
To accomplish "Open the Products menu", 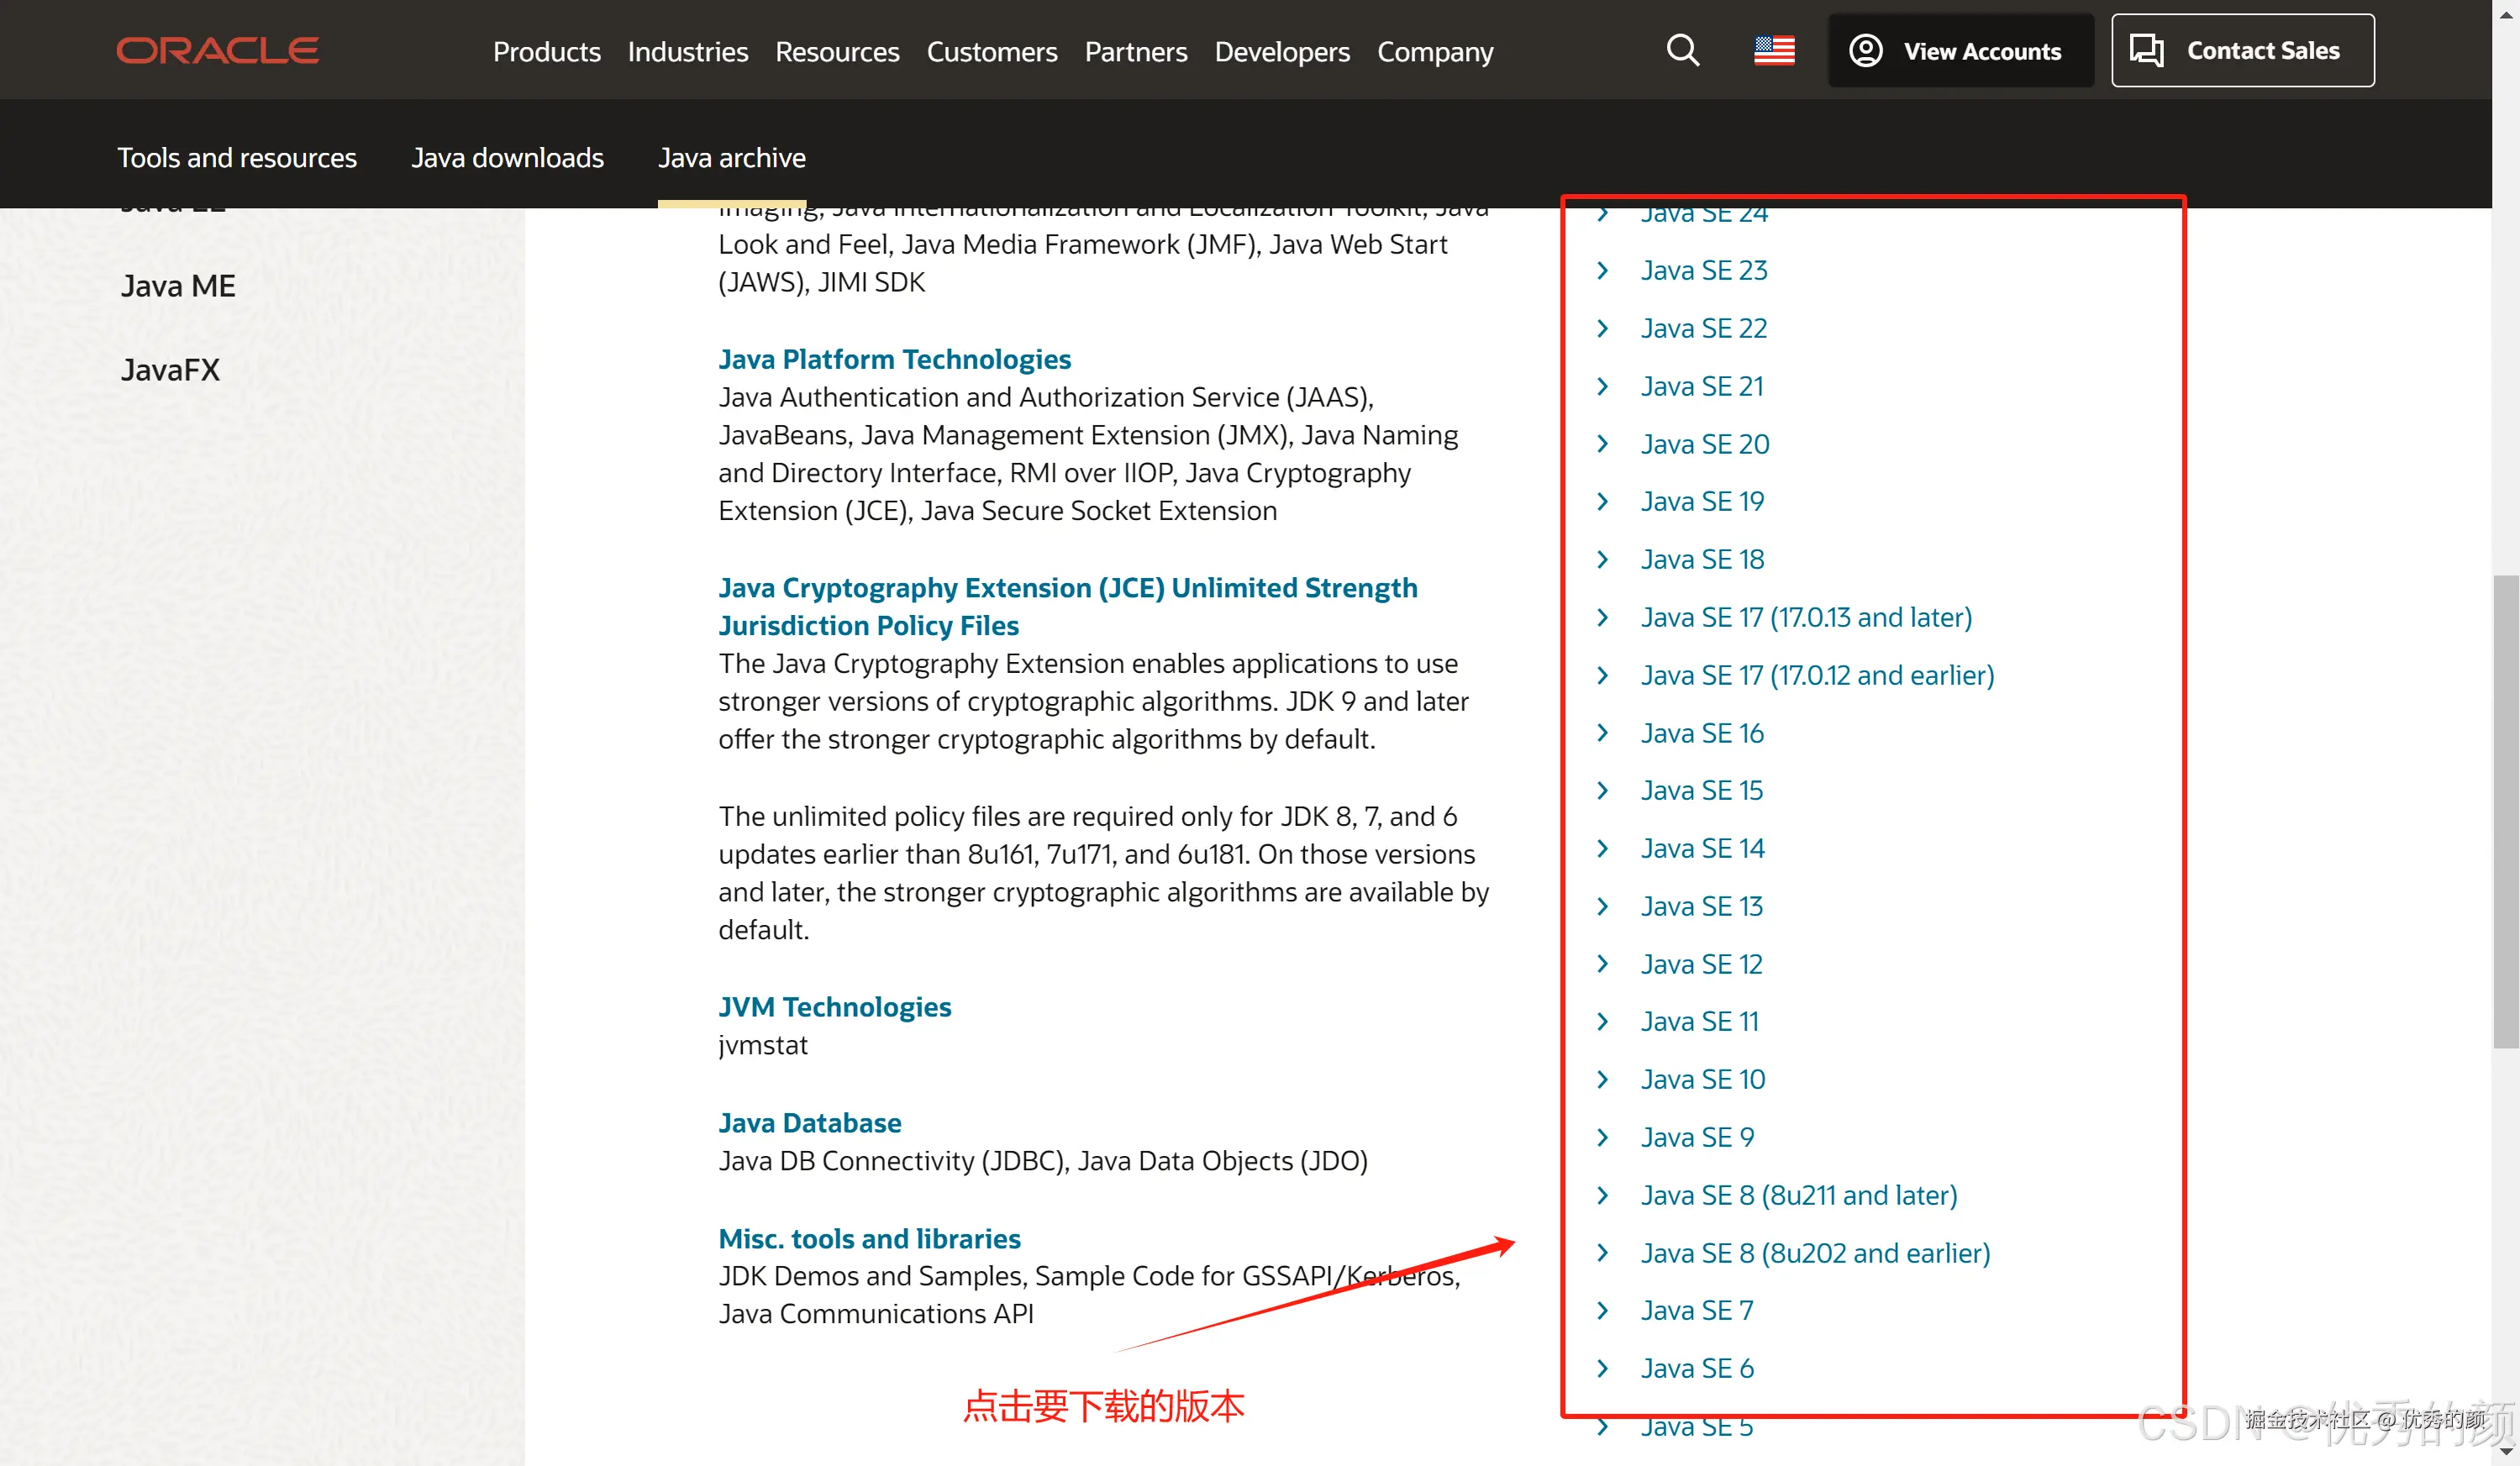I will coord(546,52).
